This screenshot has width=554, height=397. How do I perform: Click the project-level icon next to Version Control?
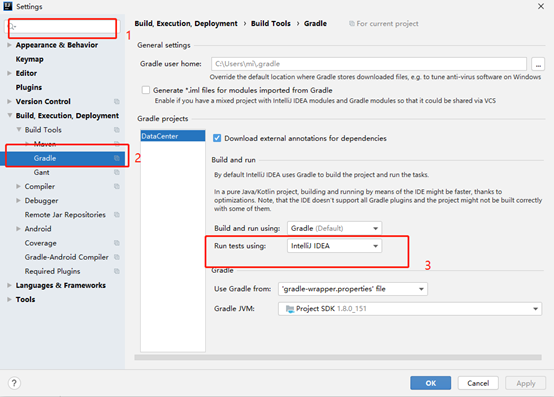point(117,101)
